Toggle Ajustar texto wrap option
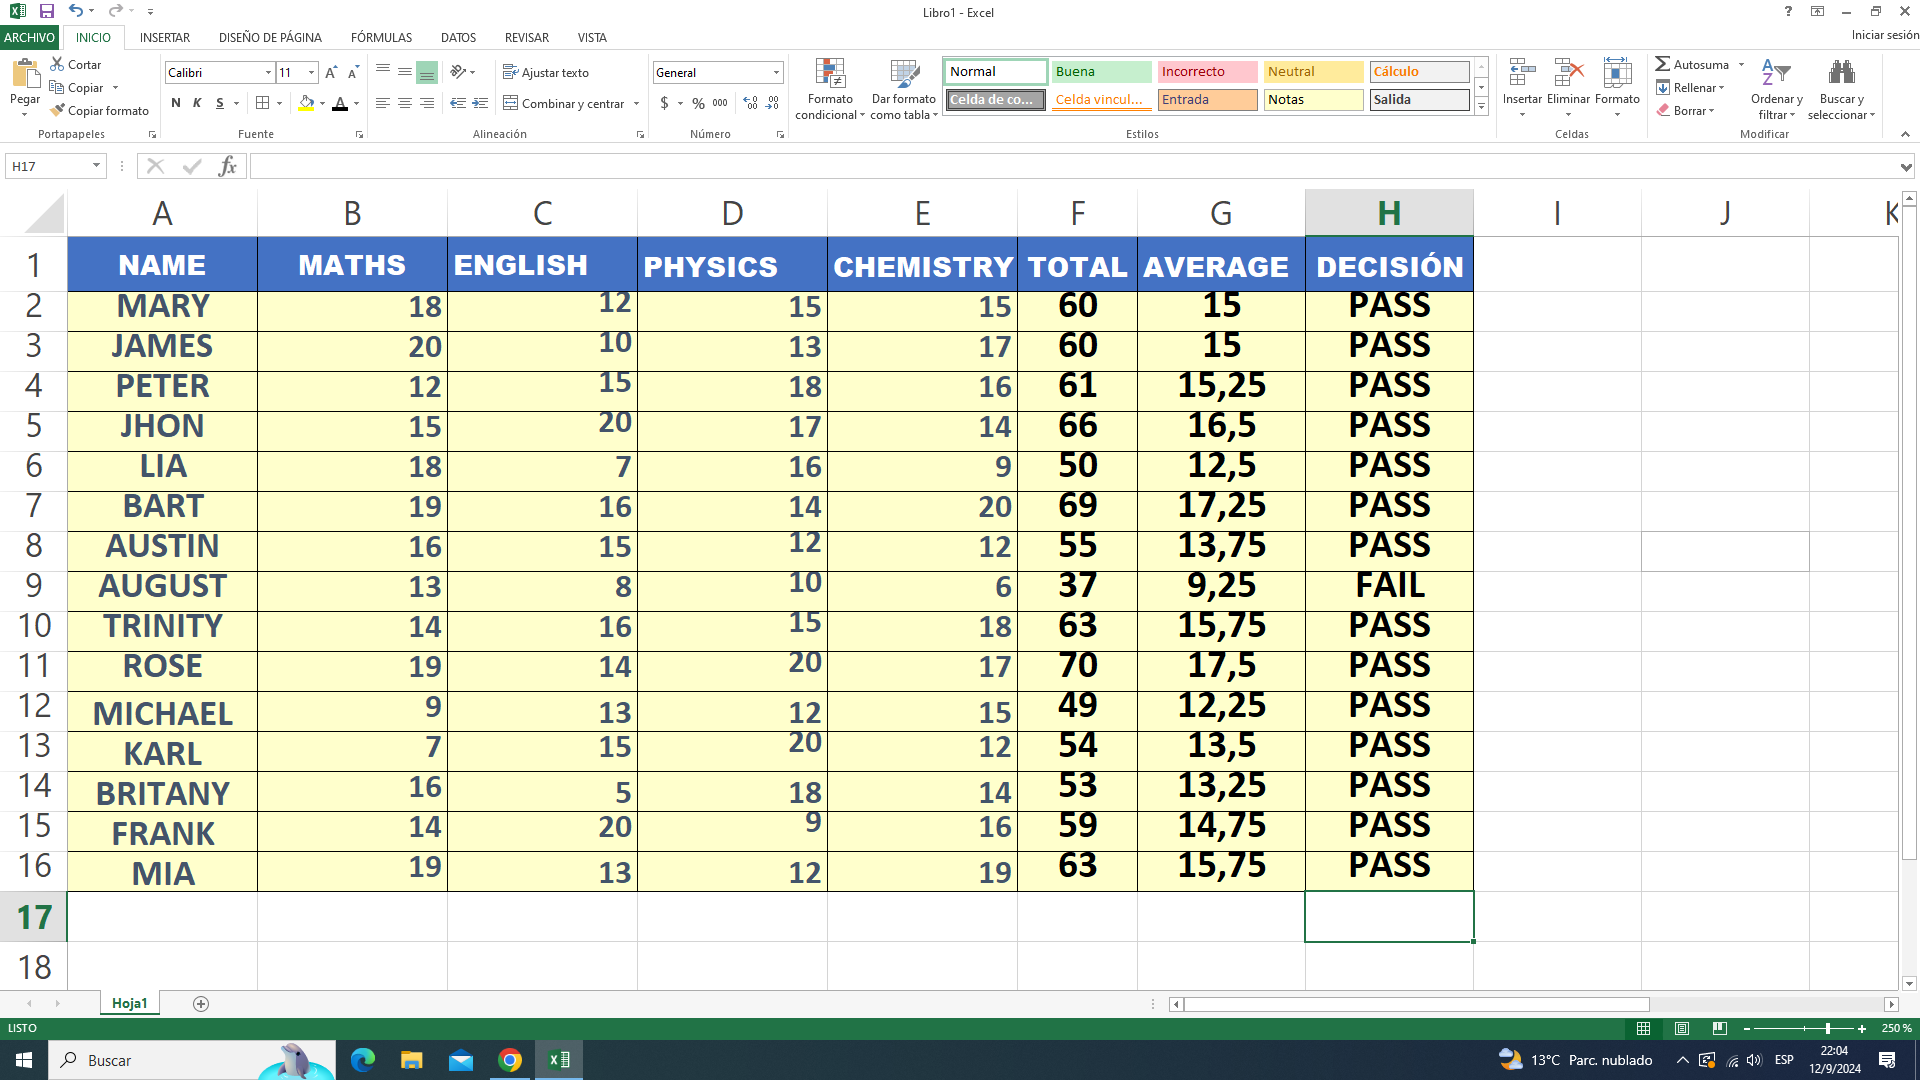This screenshot has width=1920, height=1080. 546,72
